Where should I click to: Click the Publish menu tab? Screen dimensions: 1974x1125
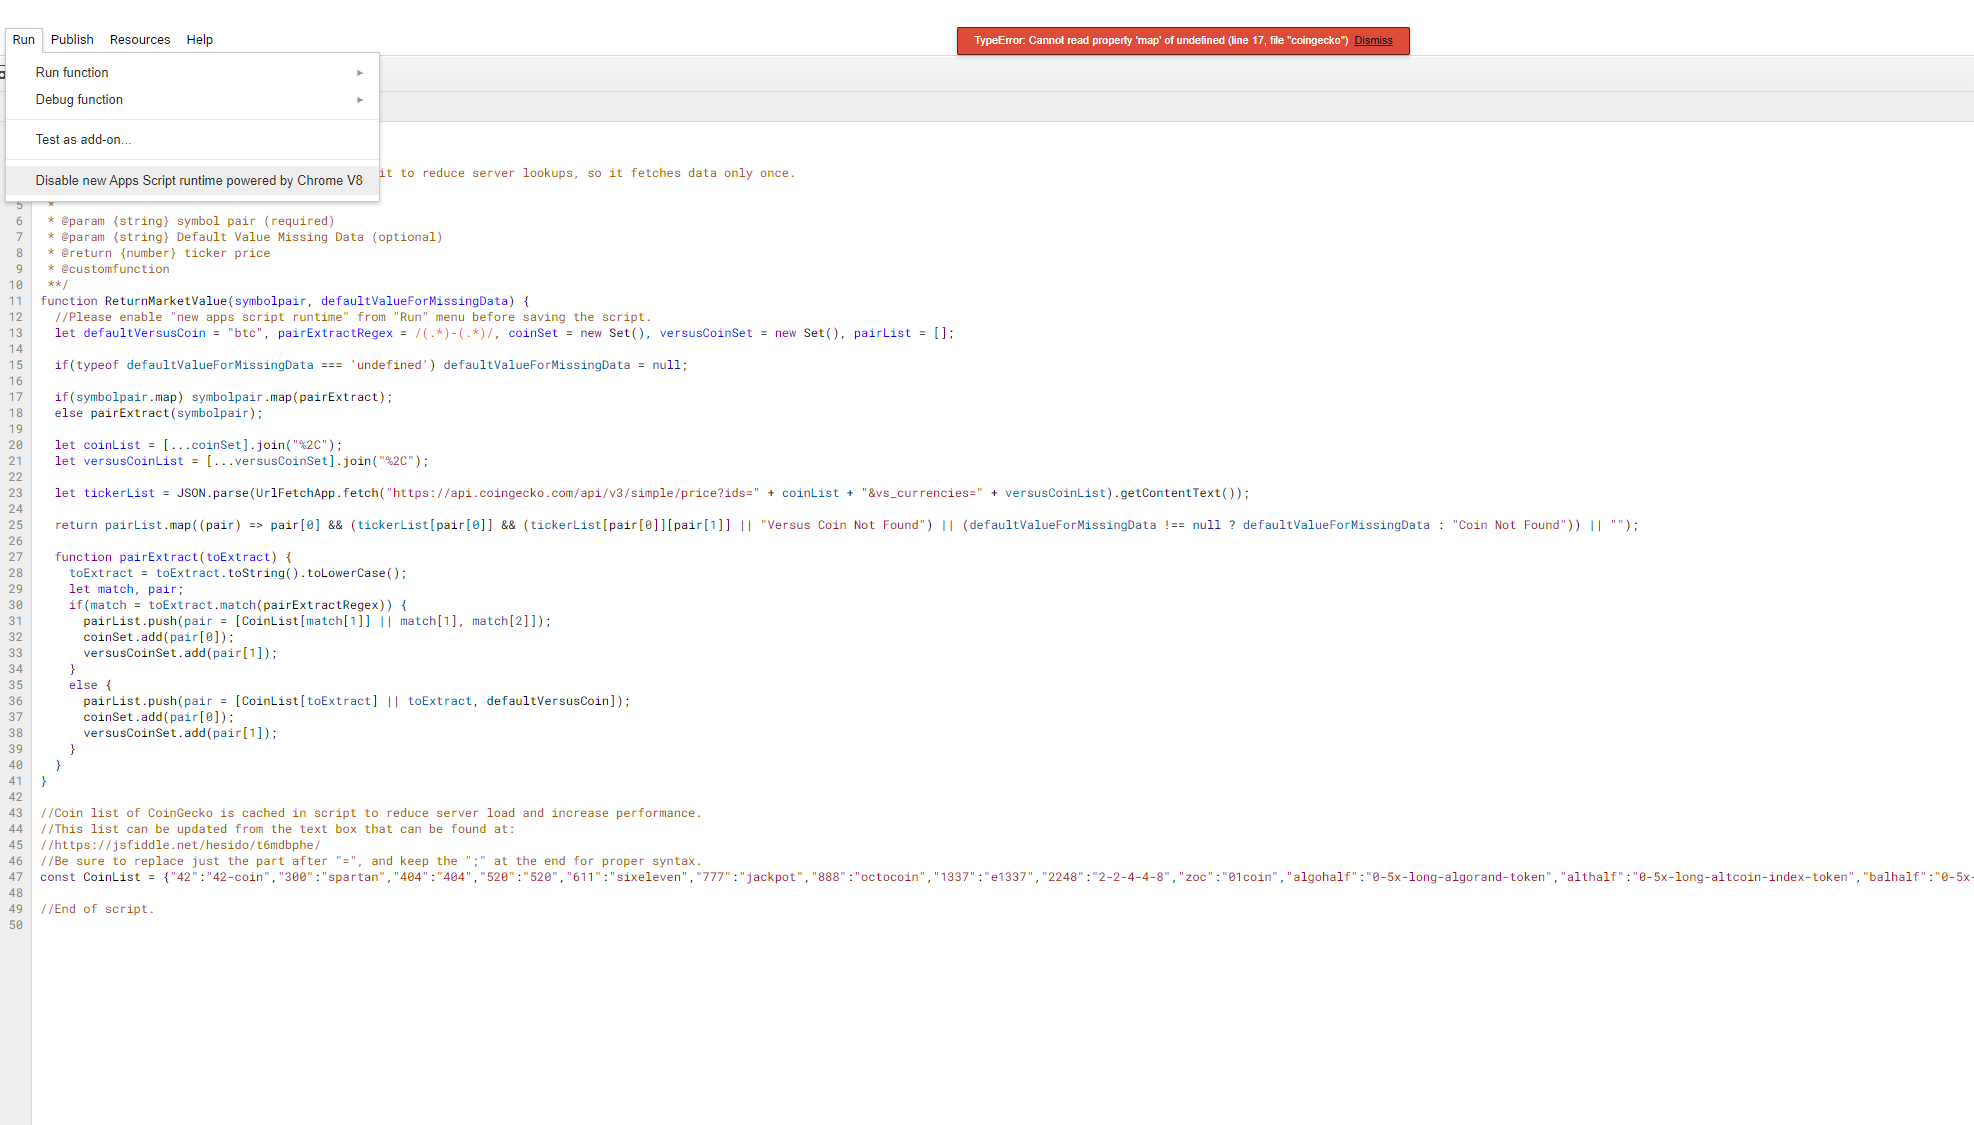70,39
